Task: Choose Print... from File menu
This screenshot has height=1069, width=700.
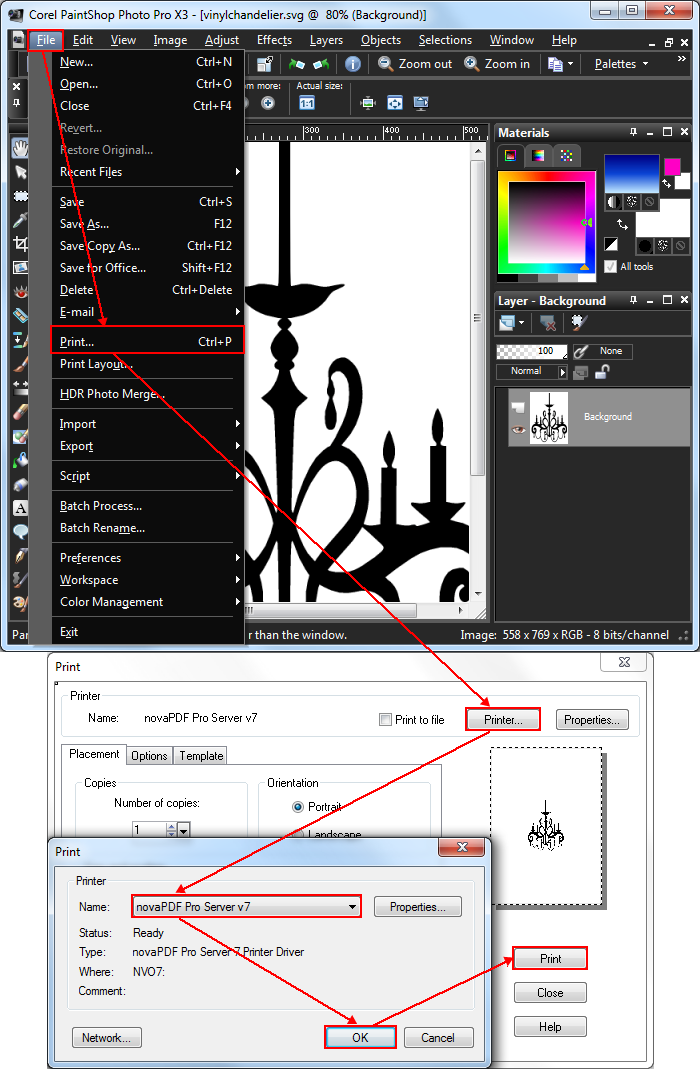Action: click(147, 342)
